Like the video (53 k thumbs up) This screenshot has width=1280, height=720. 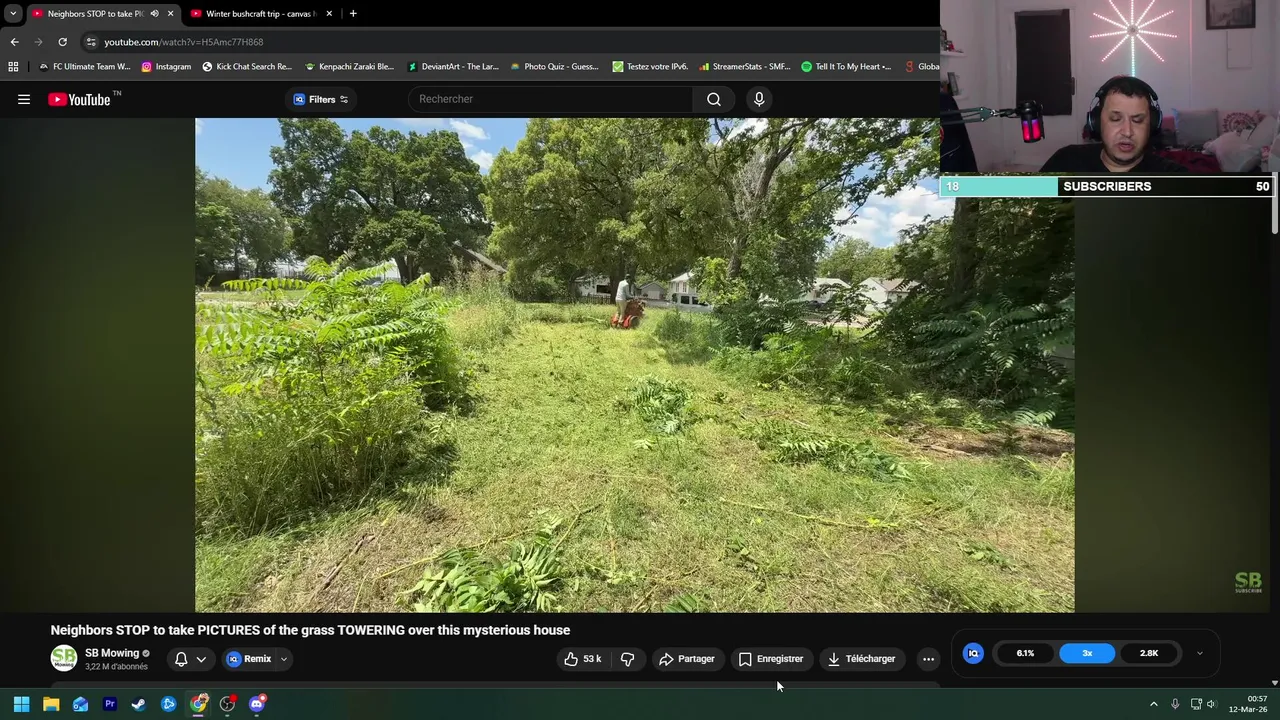[582, 659]
